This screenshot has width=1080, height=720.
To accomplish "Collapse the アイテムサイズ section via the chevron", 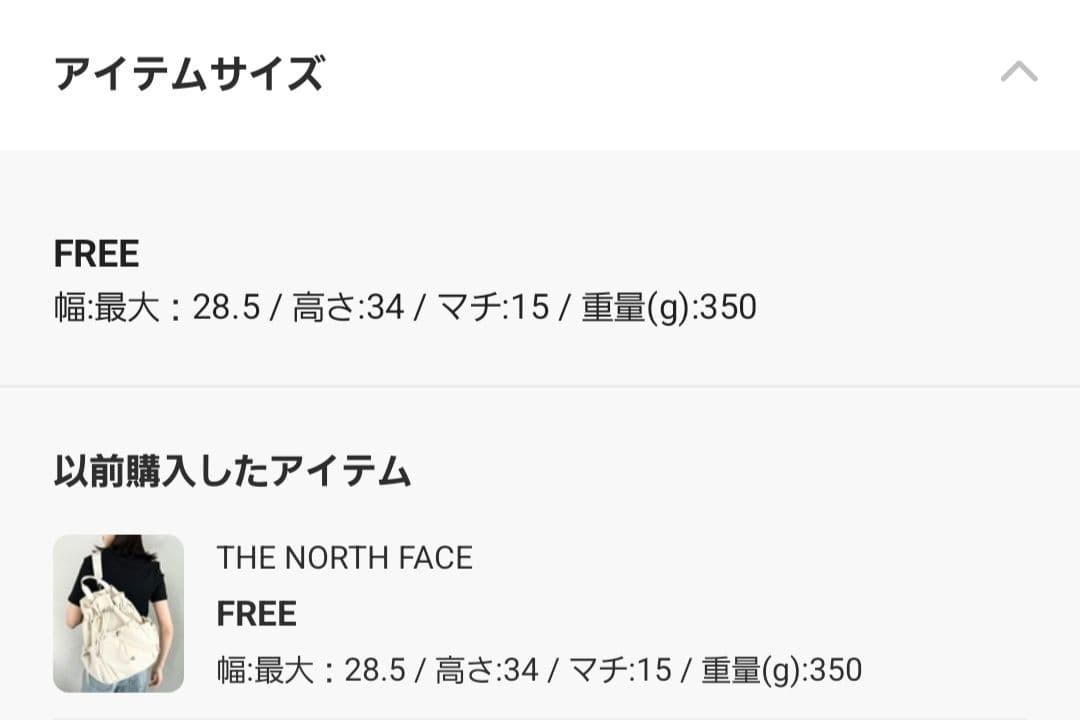I will coord(1019,71).
